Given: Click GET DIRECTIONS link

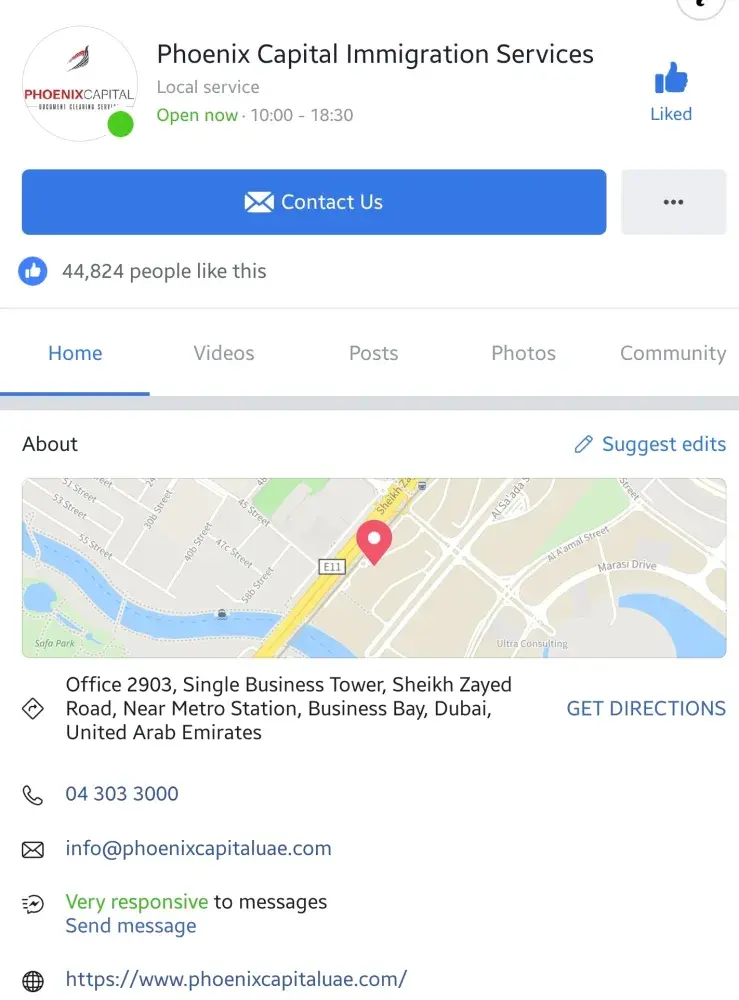Looking at the screenshot, I should coord(646,709).
